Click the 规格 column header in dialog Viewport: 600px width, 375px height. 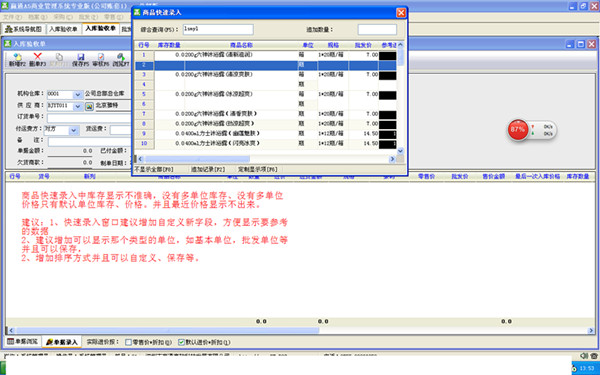[333, 45]
